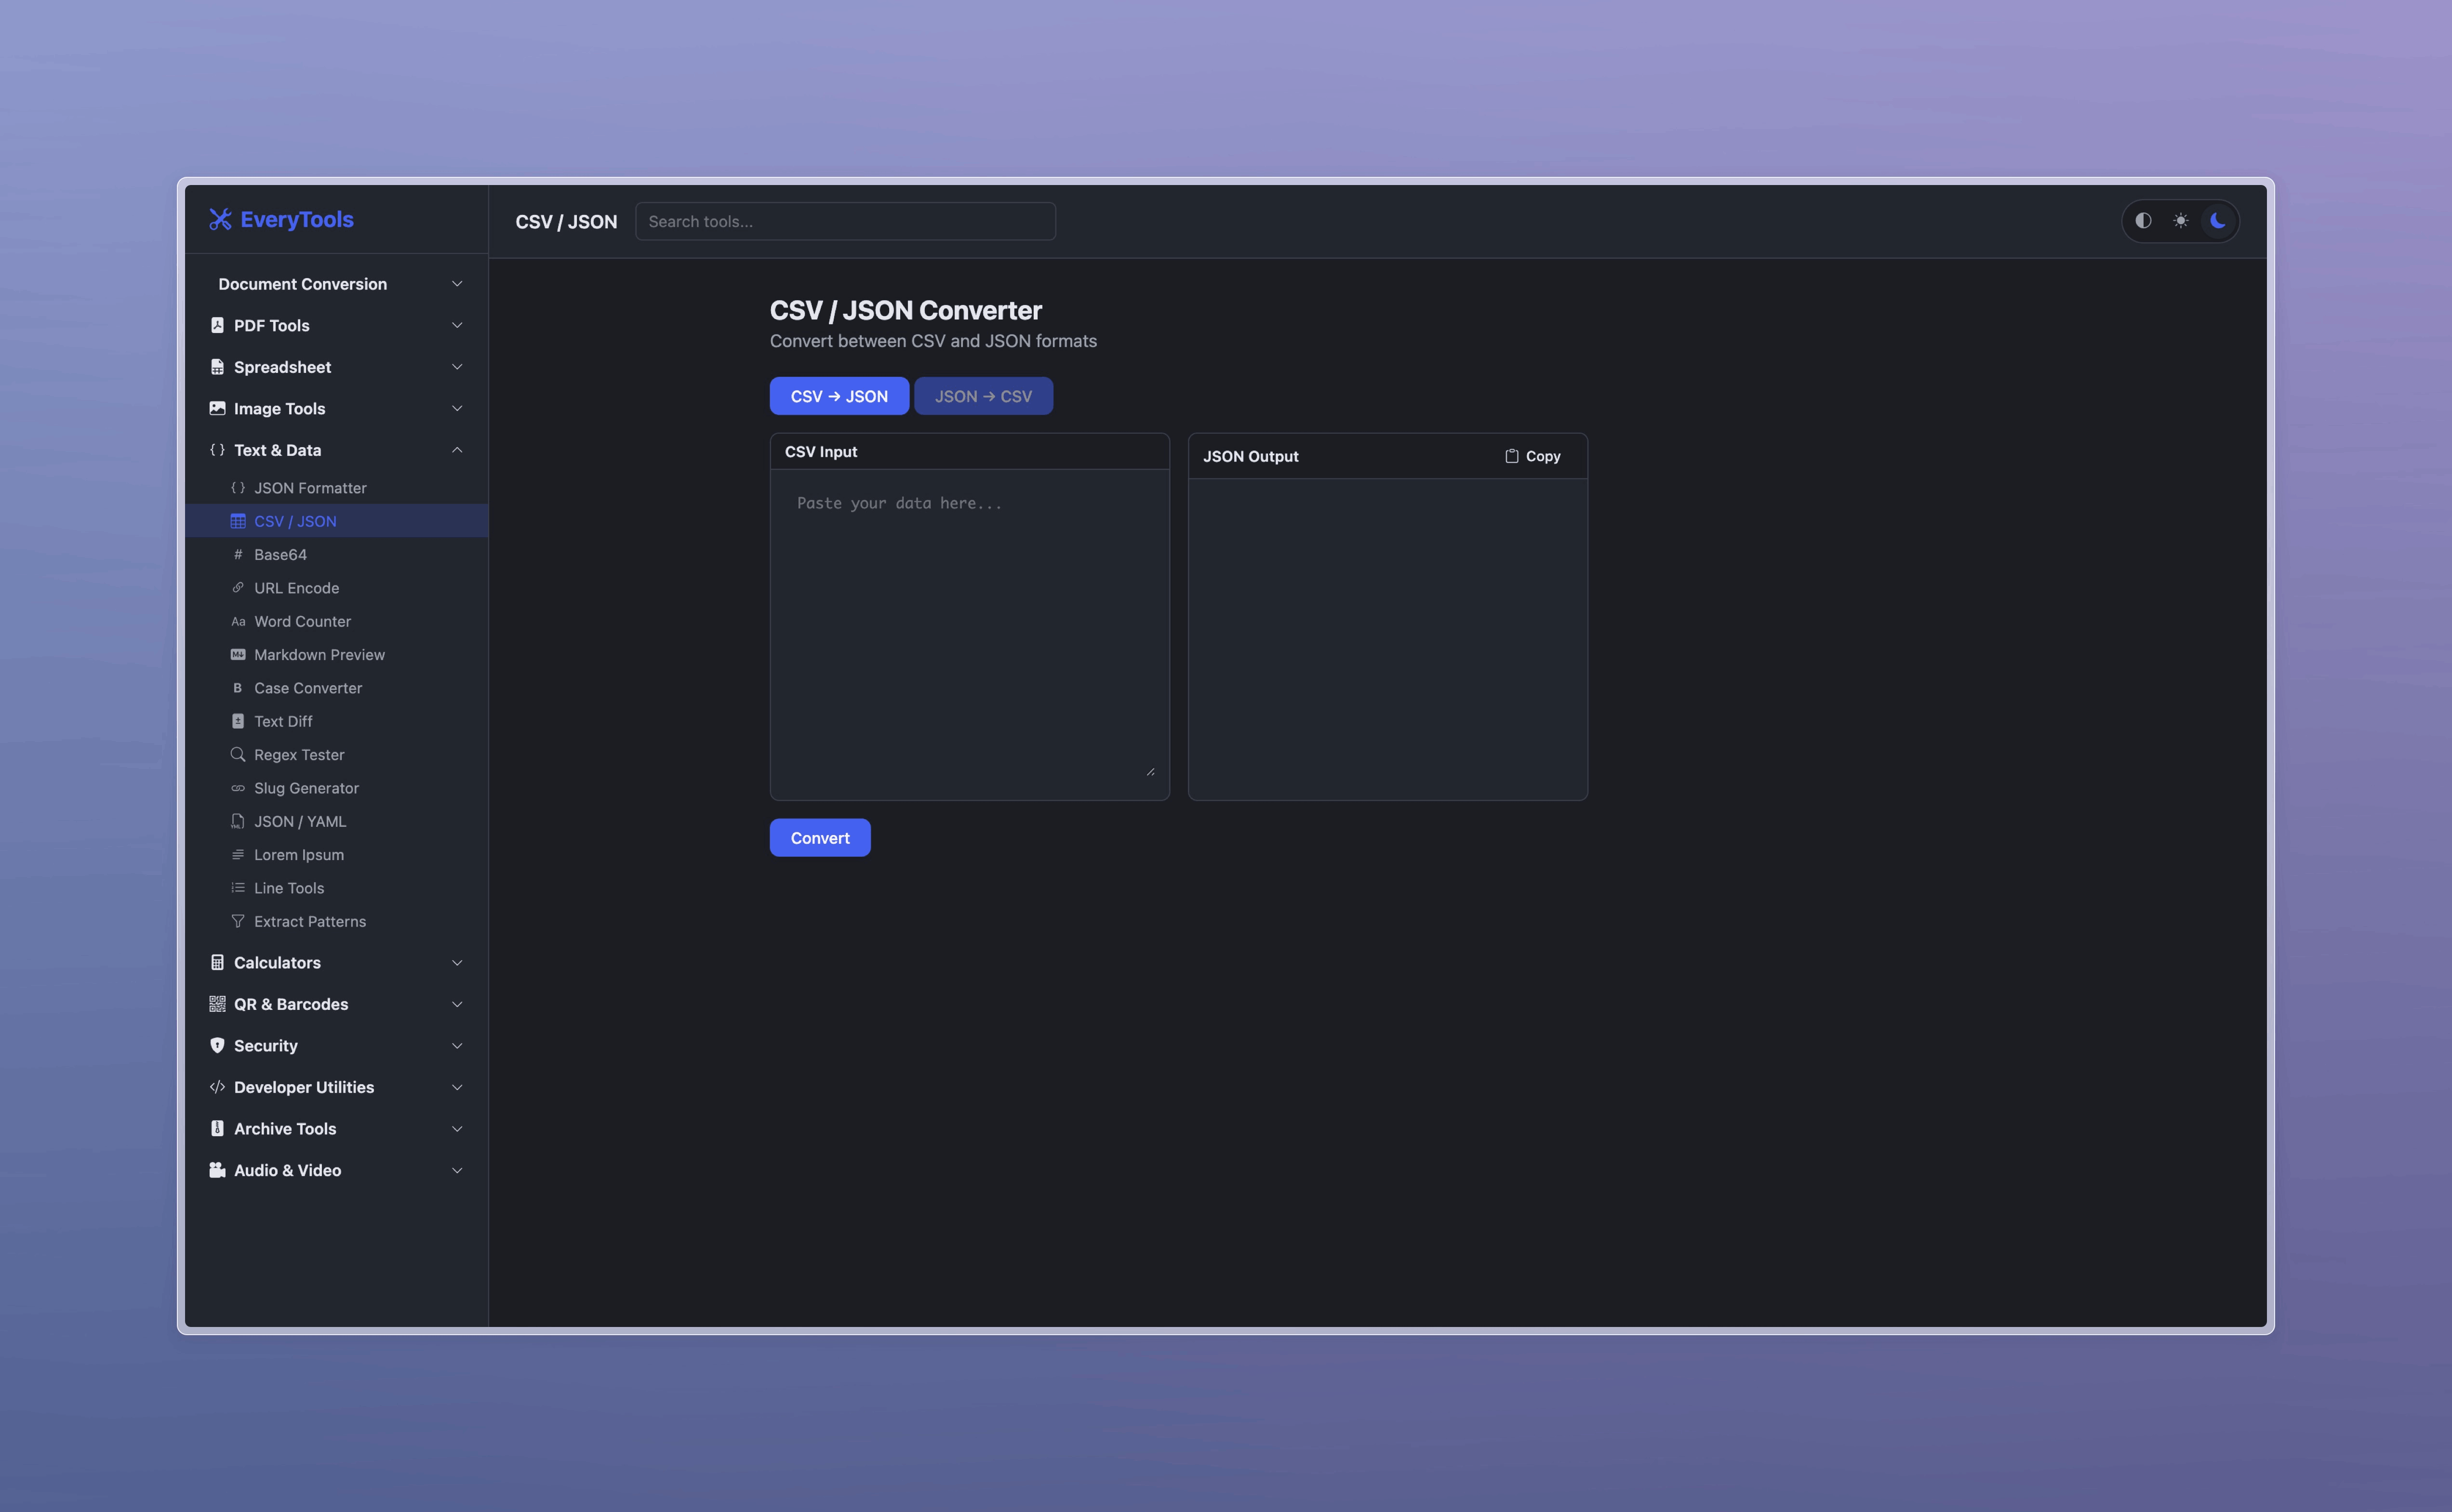This screenshot has width=2452, height=1512.
Task: Open the Base64 tool label
Action: (280, 554)
